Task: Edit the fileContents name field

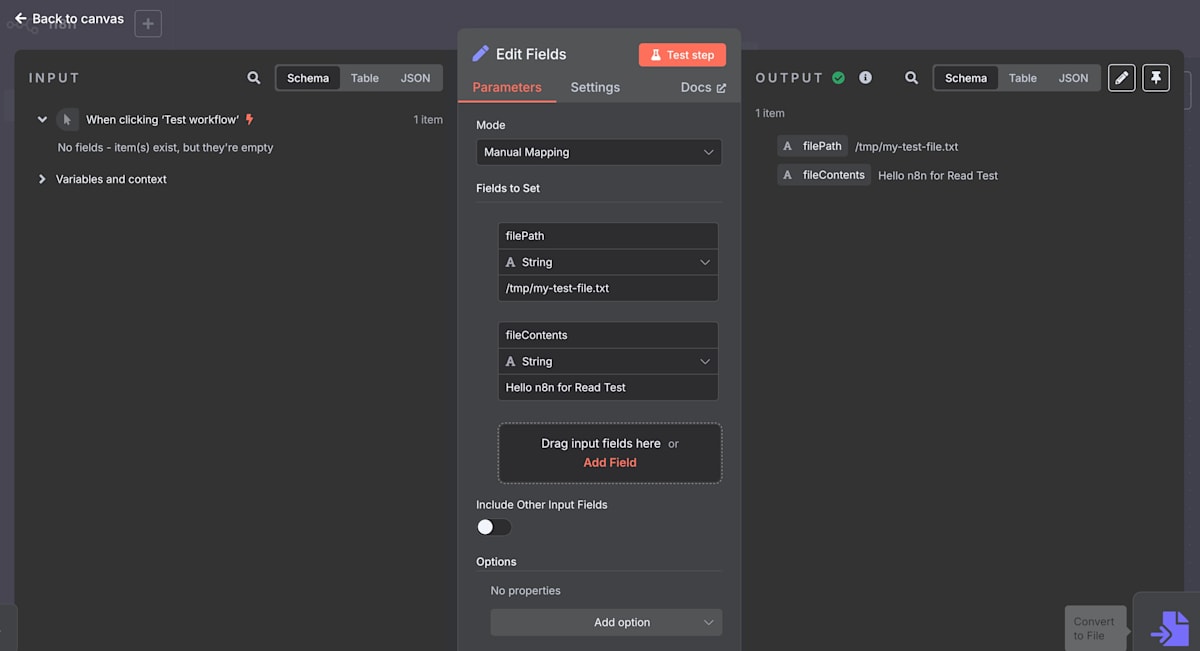Action: pos(608,335)
